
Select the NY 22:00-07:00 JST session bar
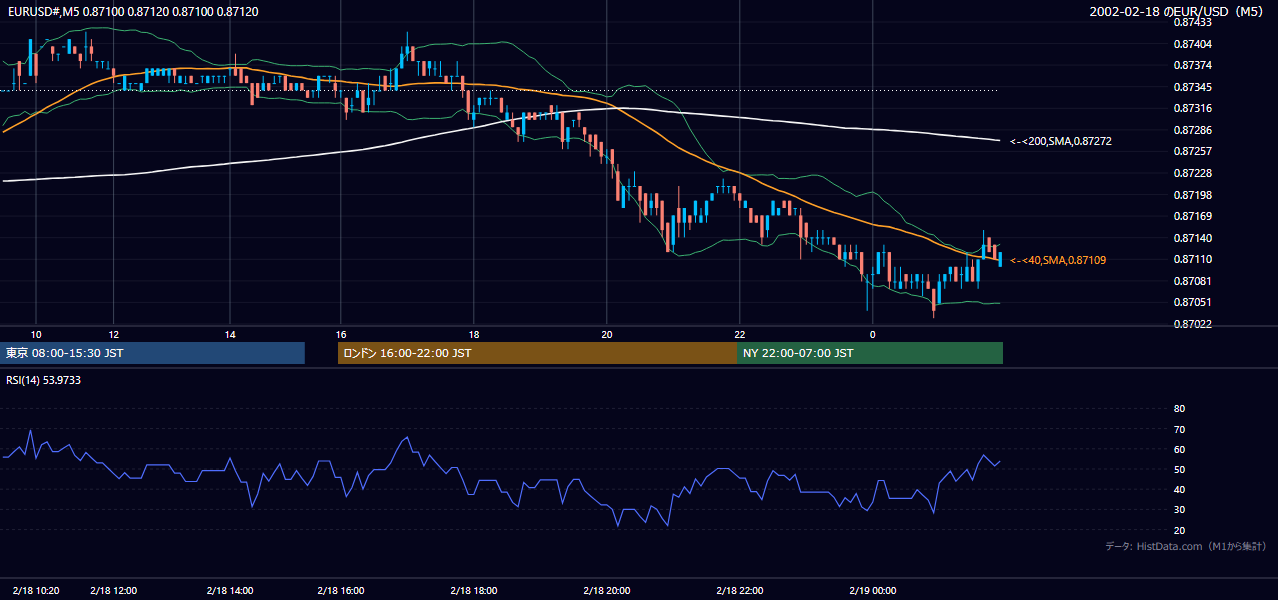870,353
